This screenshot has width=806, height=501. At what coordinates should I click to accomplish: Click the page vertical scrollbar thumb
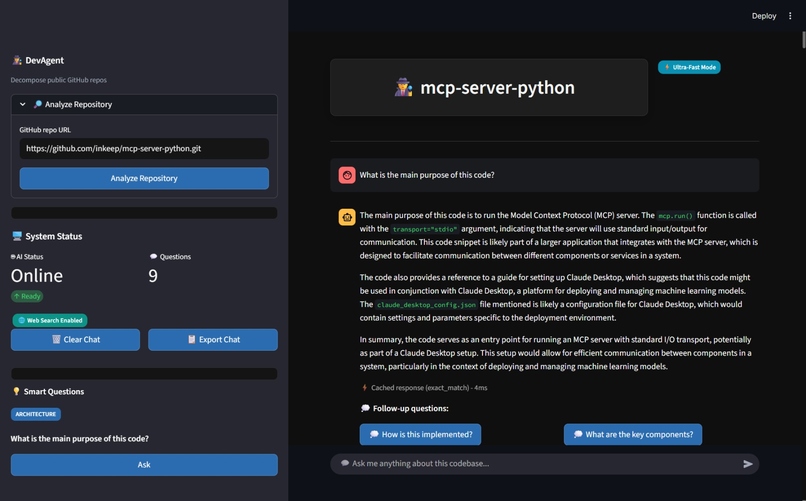(x=803, y=40)
